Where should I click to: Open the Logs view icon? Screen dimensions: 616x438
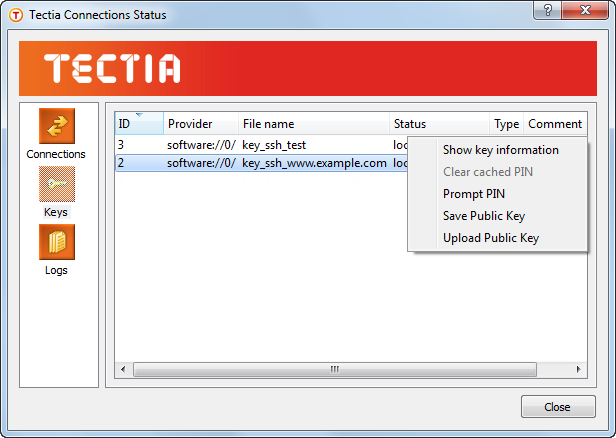pyautogui.click(x=57, y=242)
